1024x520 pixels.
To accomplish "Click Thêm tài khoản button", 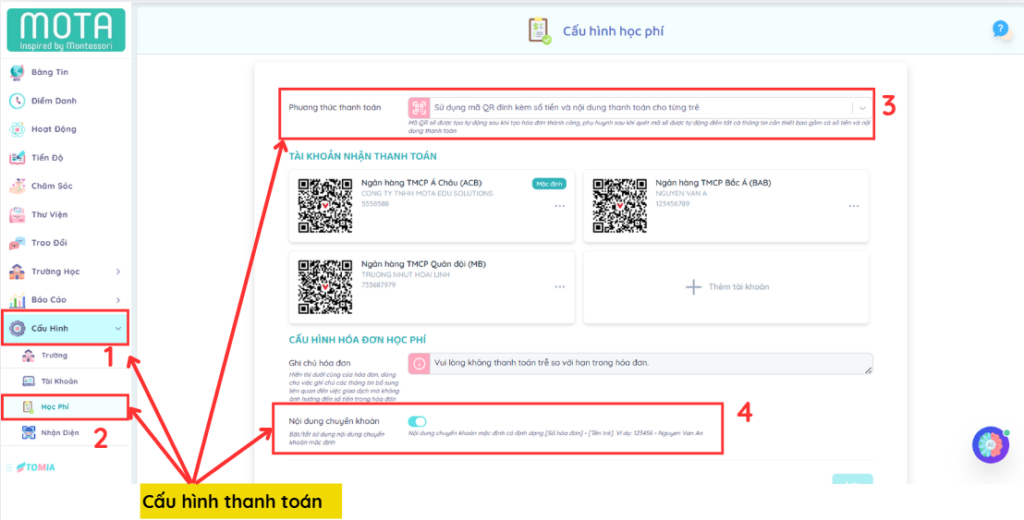I will pos(727,287).
